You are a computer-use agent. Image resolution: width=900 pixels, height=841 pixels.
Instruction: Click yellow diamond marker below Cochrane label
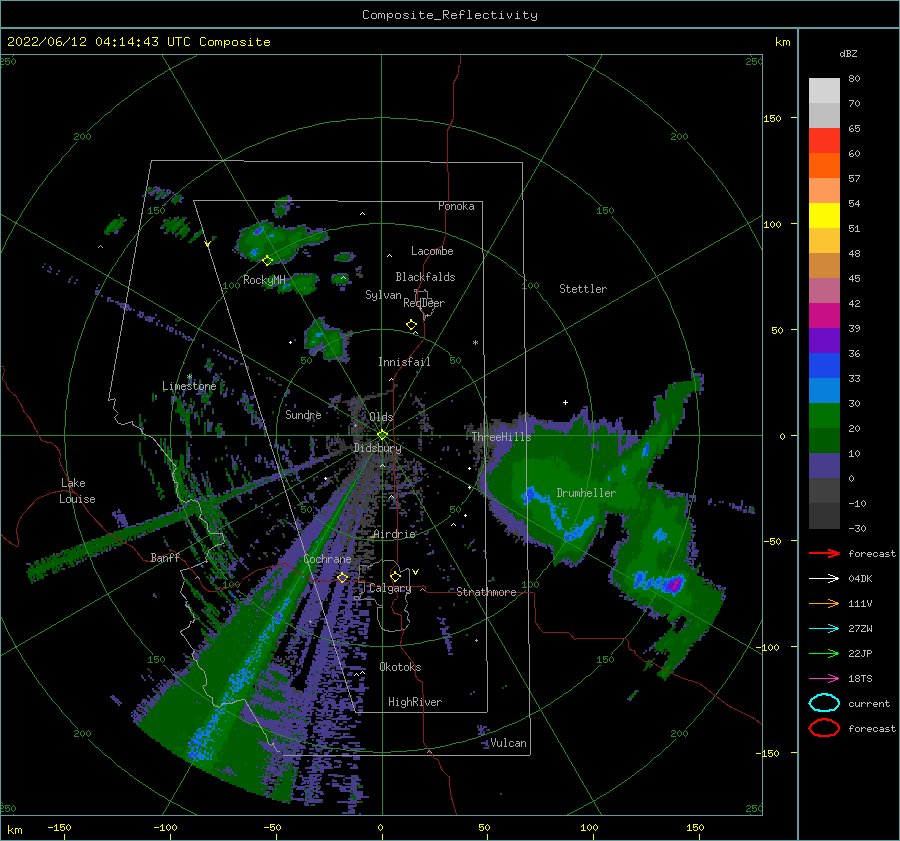coord(342,577)
